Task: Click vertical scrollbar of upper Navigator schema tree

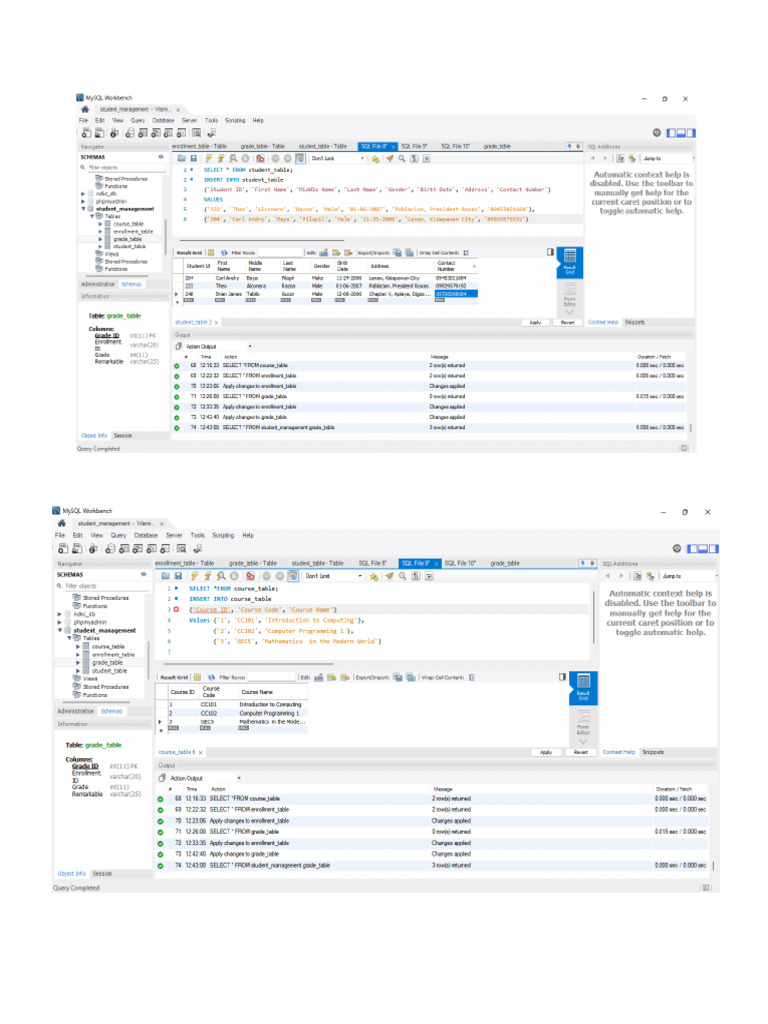Action: click(x=165, y=235)
